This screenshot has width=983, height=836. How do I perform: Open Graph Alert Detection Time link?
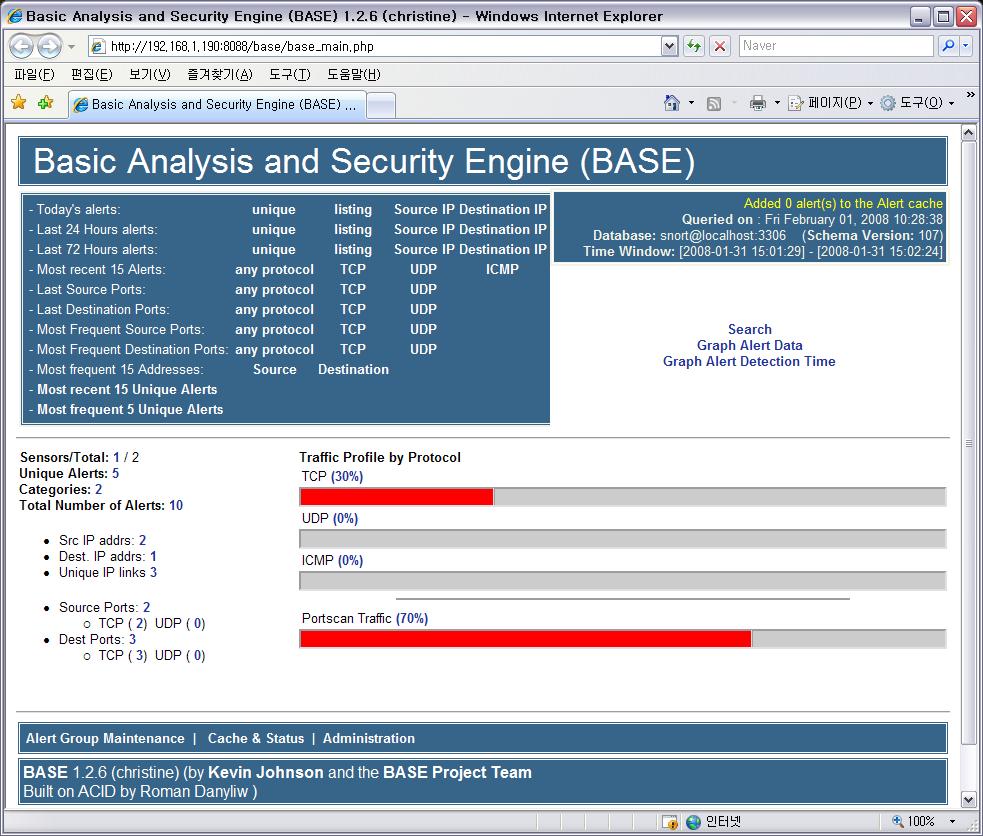tap(749, 361)
